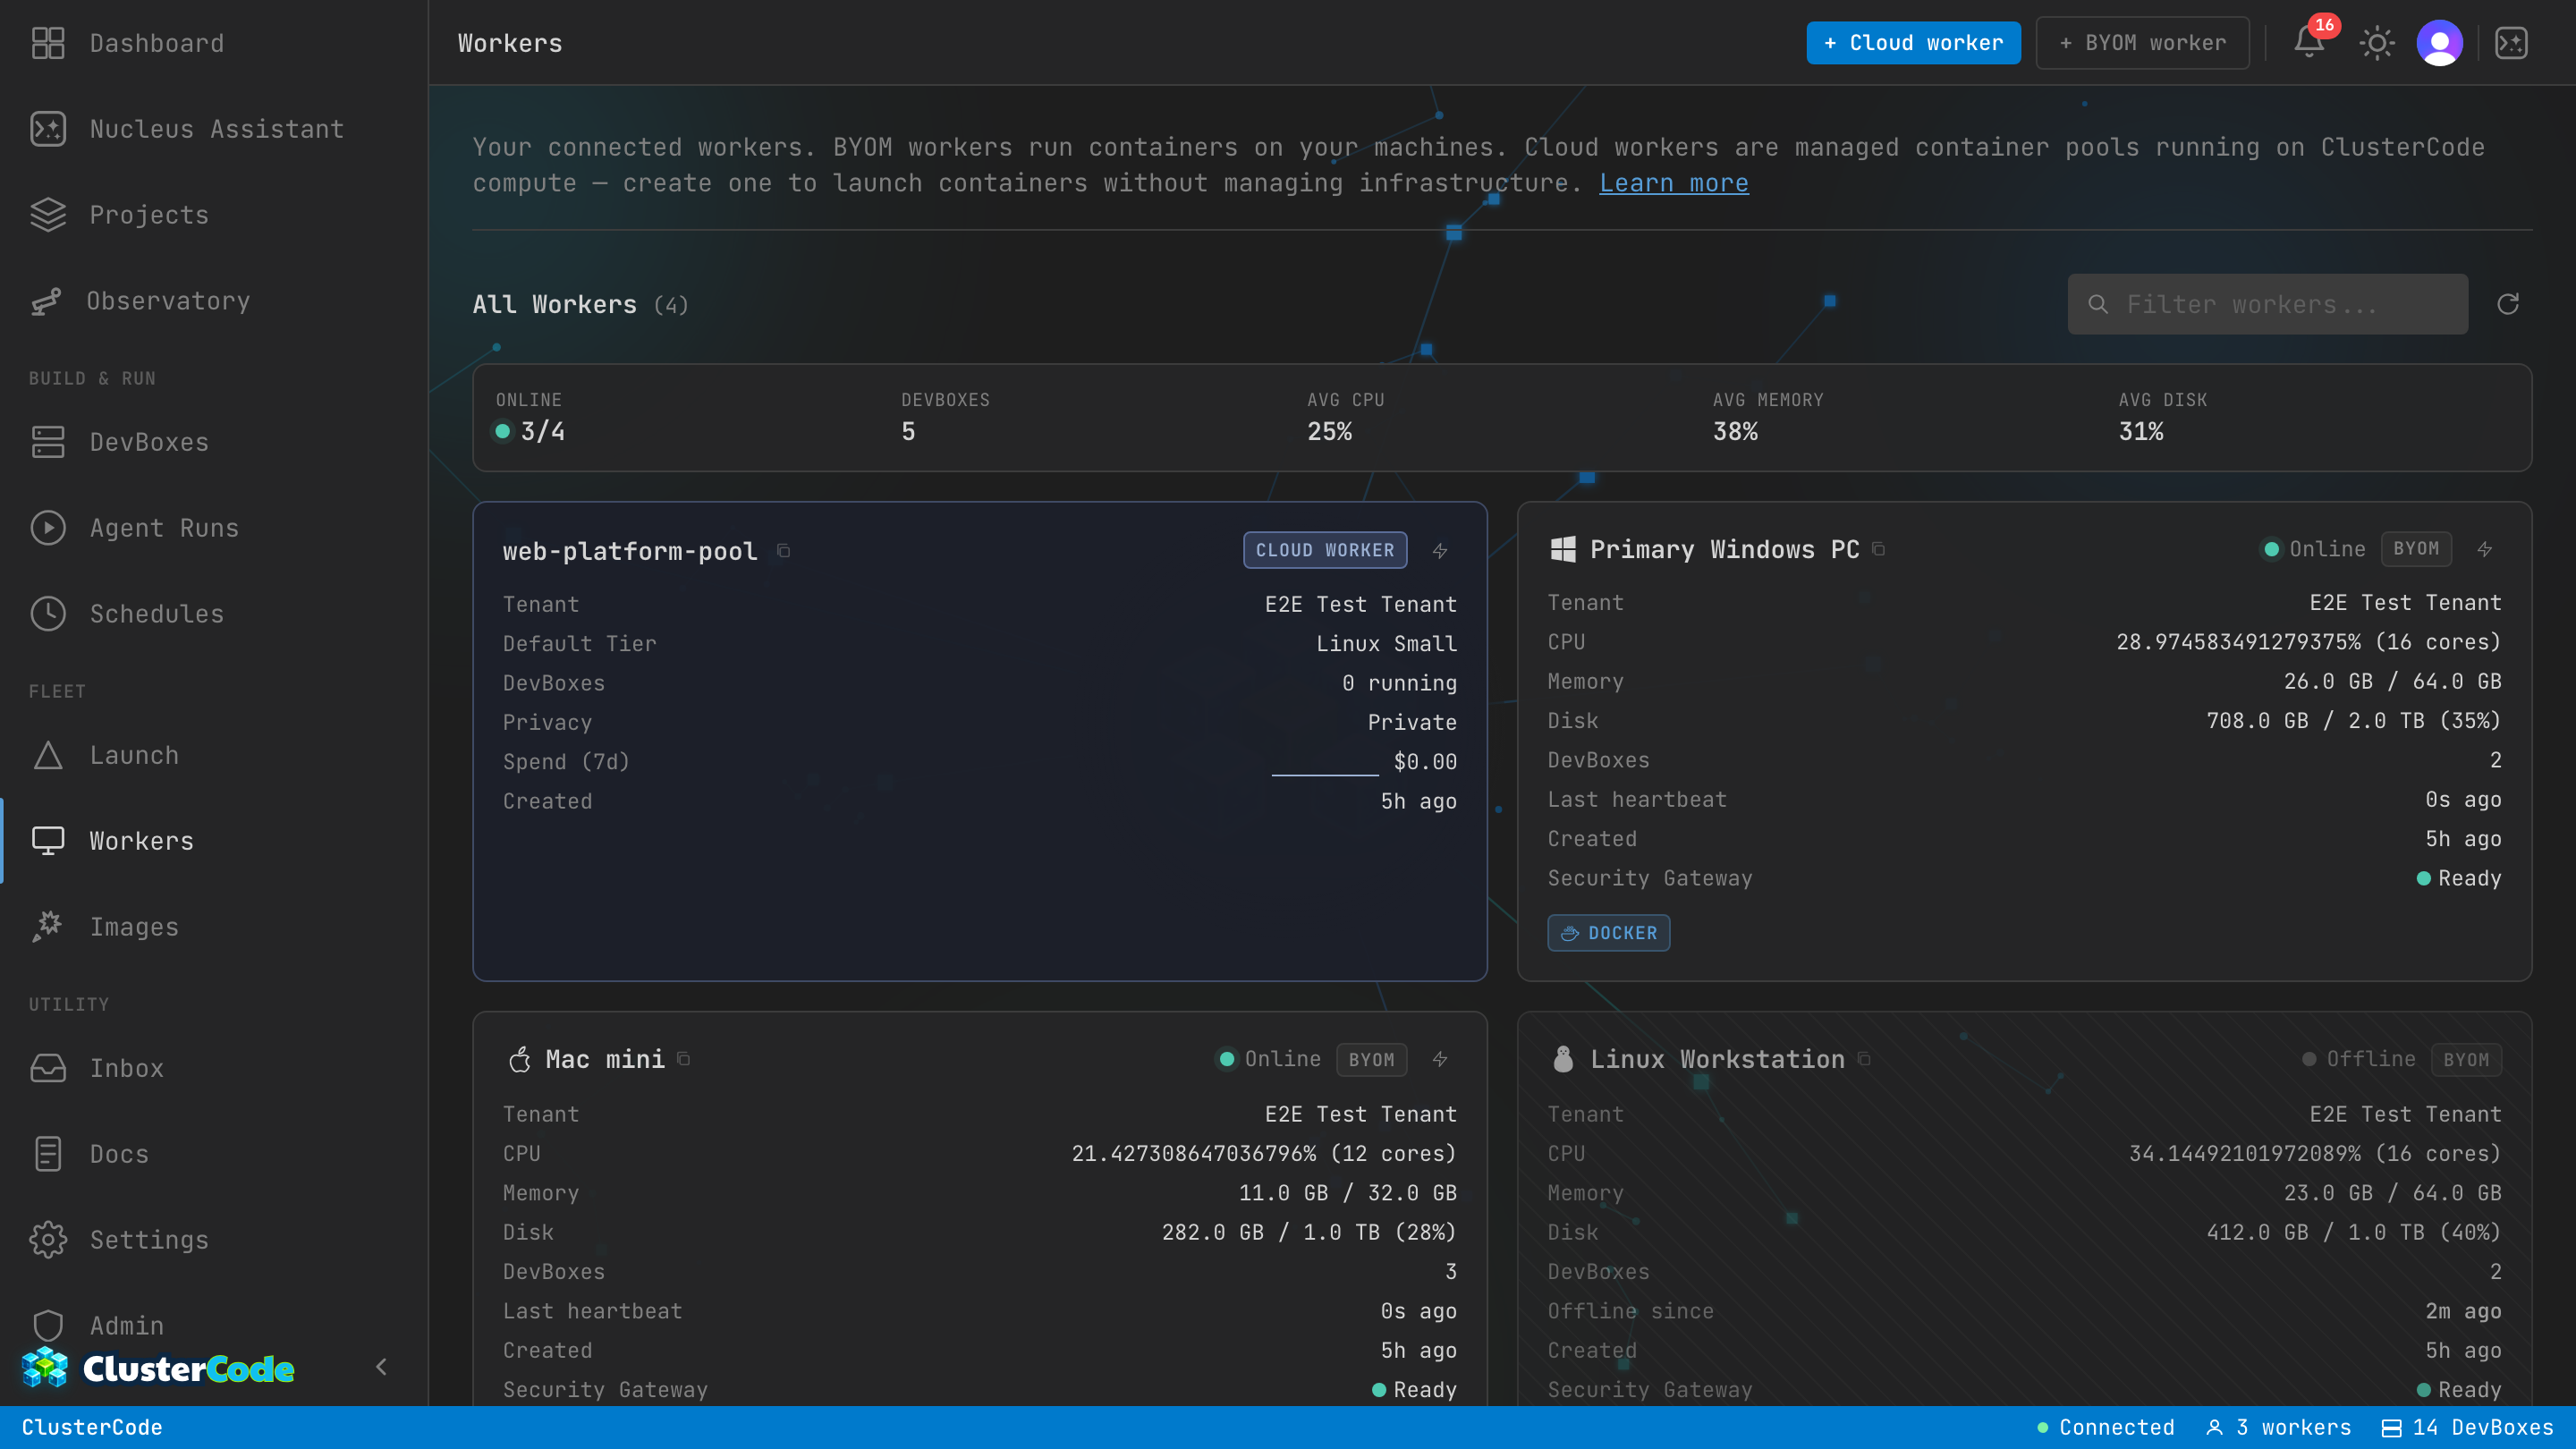Click the Avg Memory 38% stat

(x=1767, y=418)
